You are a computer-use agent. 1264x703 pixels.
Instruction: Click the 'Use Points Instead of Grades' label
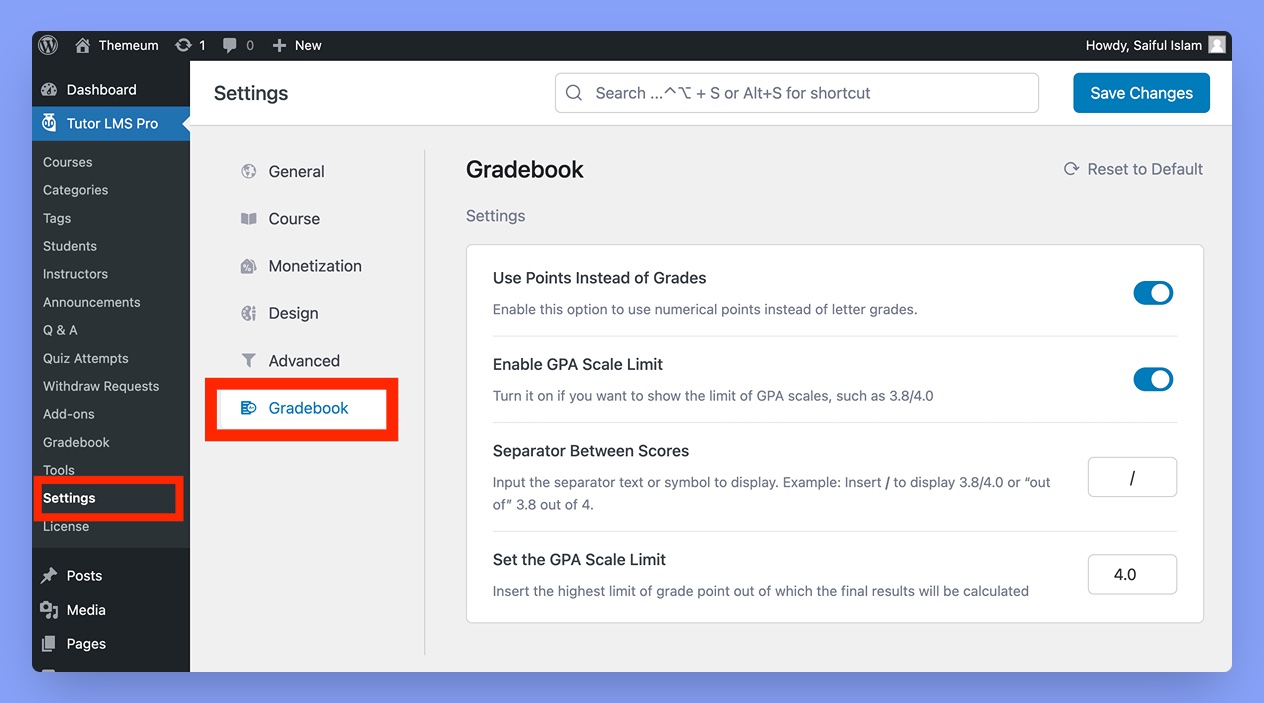pos(600,278)
